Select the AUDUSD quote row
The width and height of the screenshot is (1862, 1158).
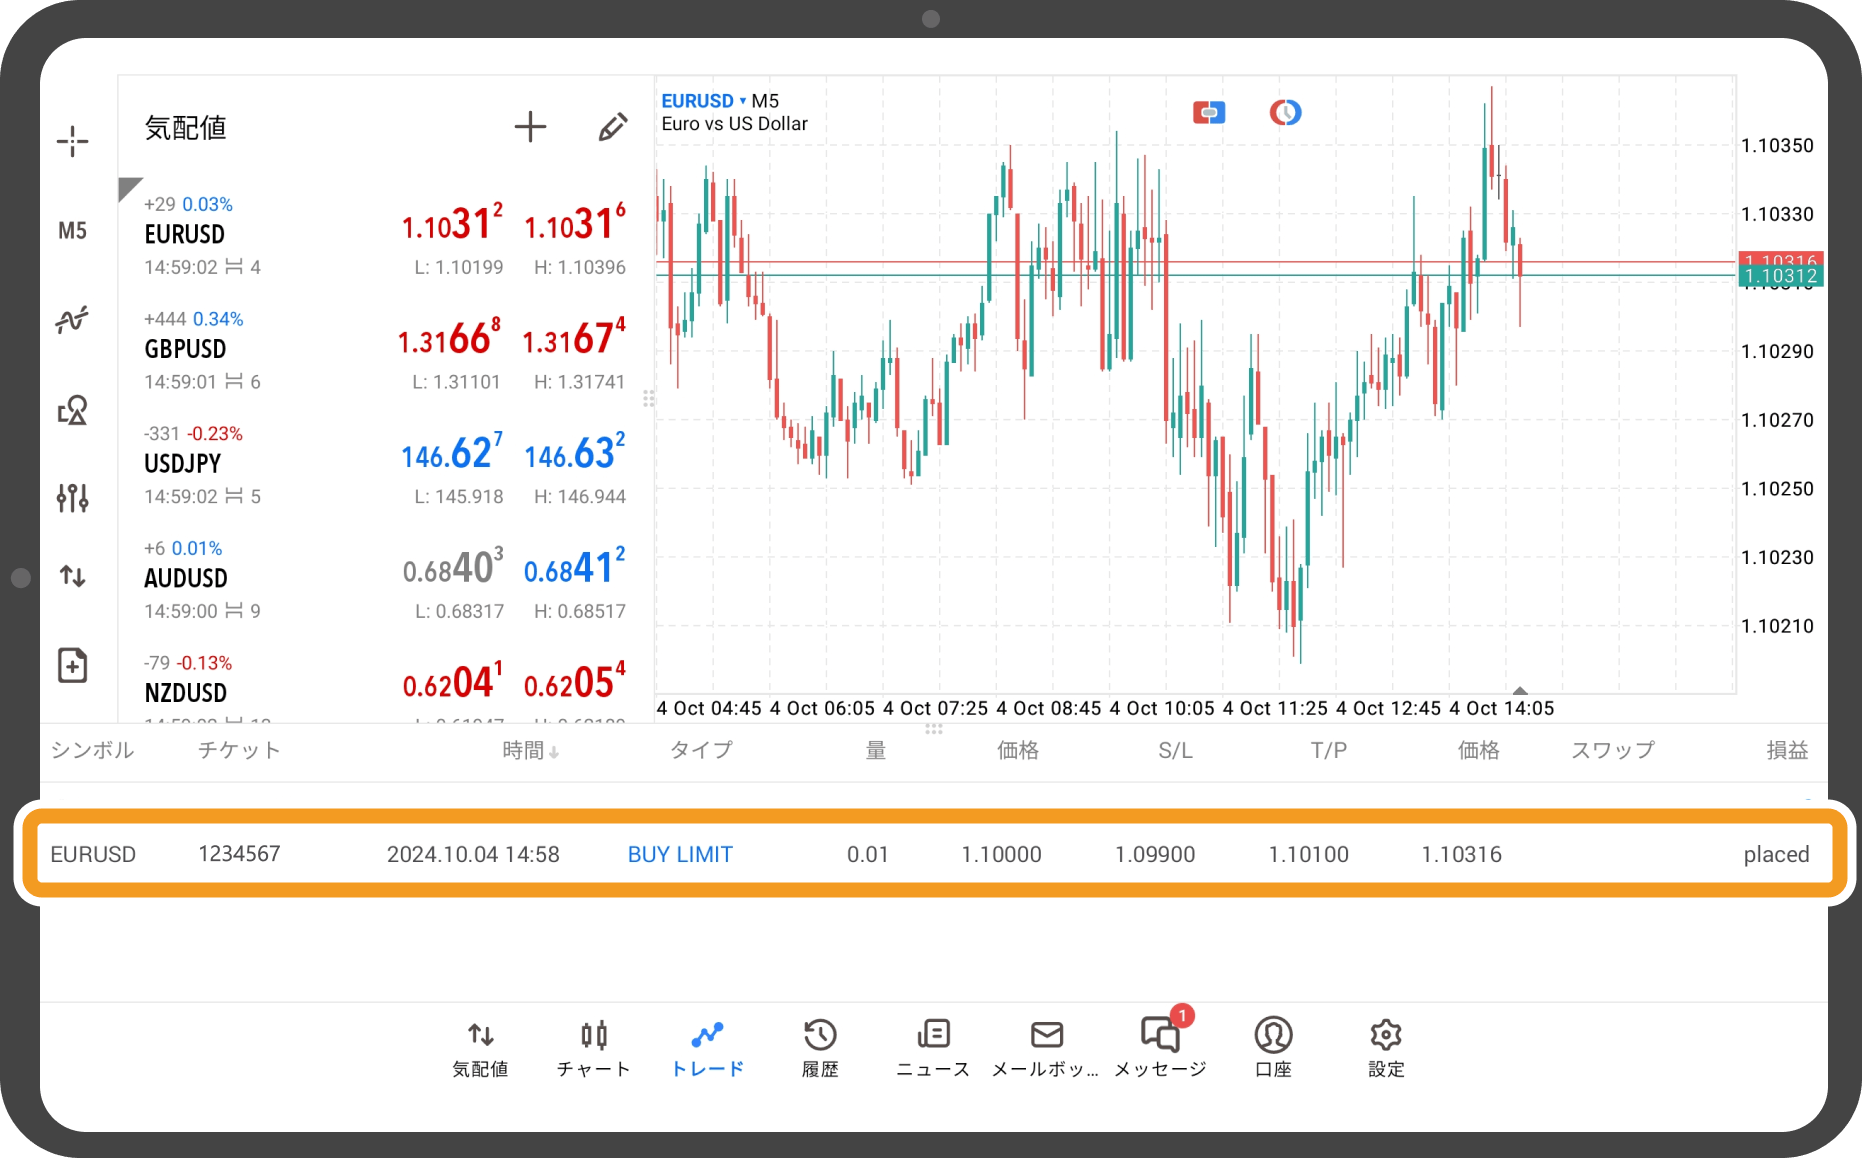click(x=385, y=580)
